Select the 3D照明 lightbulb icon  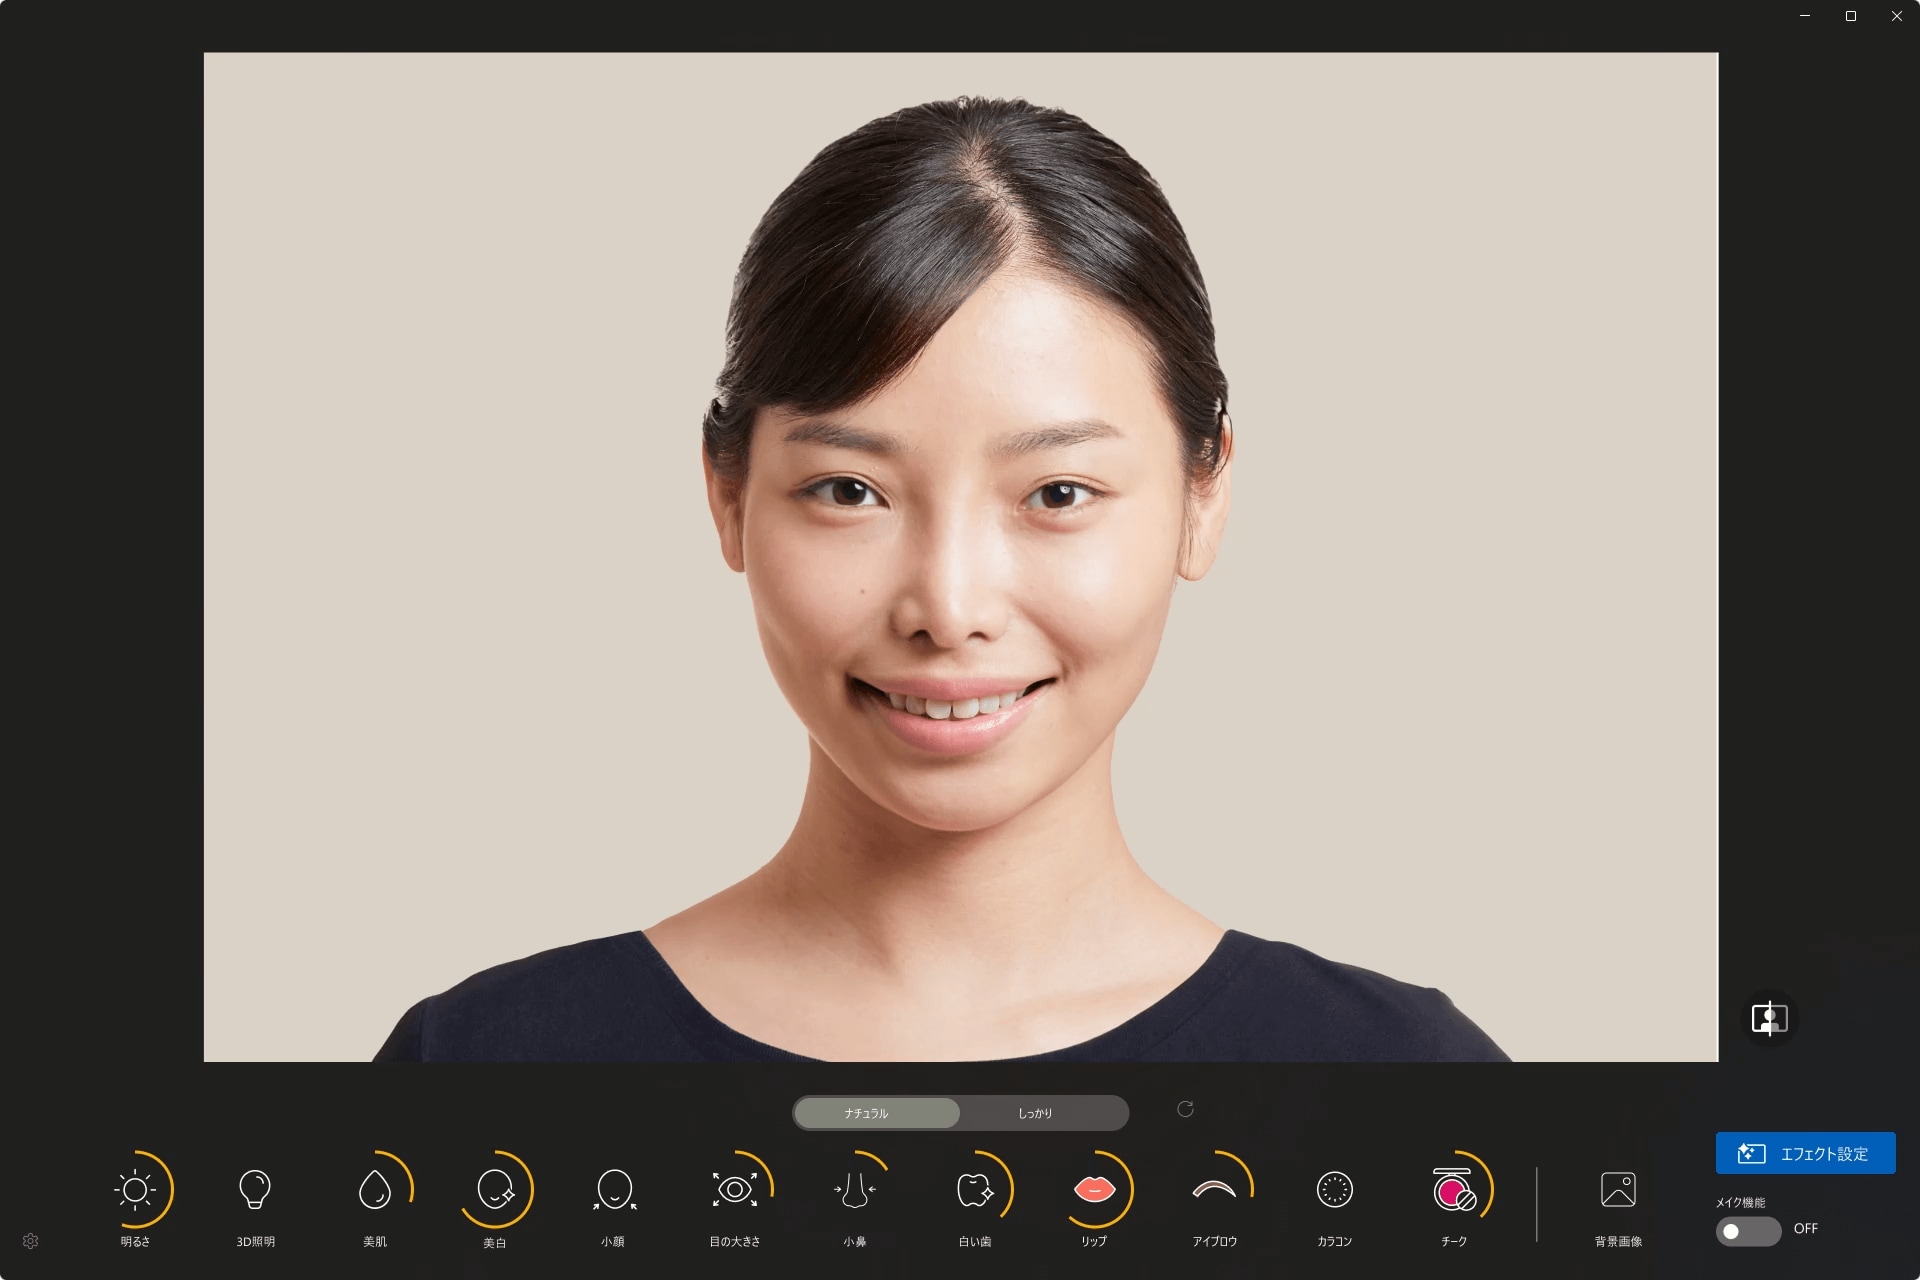[255, 1189]
